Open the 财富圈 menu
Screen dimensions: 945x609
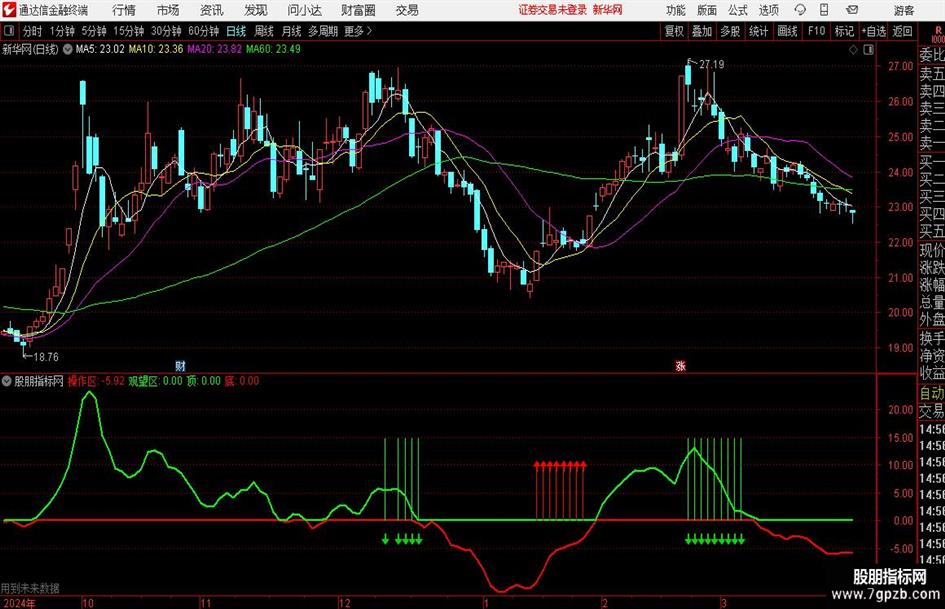point(358,10)
